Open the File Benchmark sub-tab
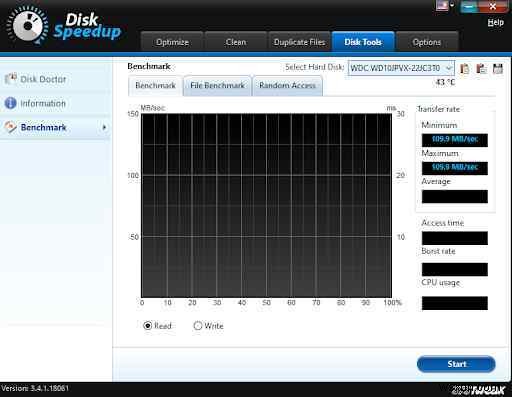This screenshot has width=512, height=397. tap(217, 86)
